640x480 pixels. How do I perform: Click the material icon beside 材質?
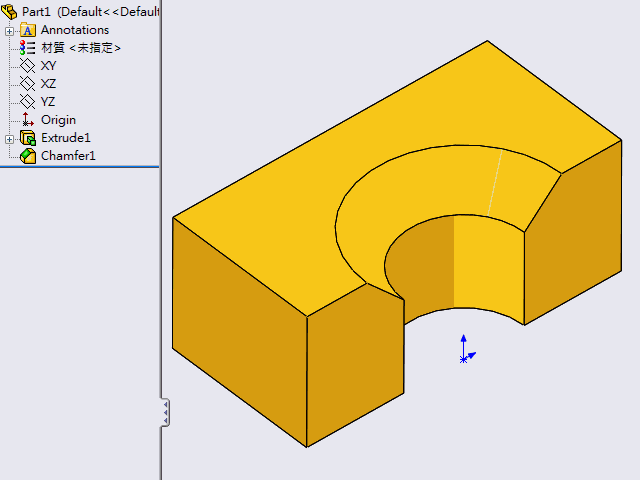(27, 48)
